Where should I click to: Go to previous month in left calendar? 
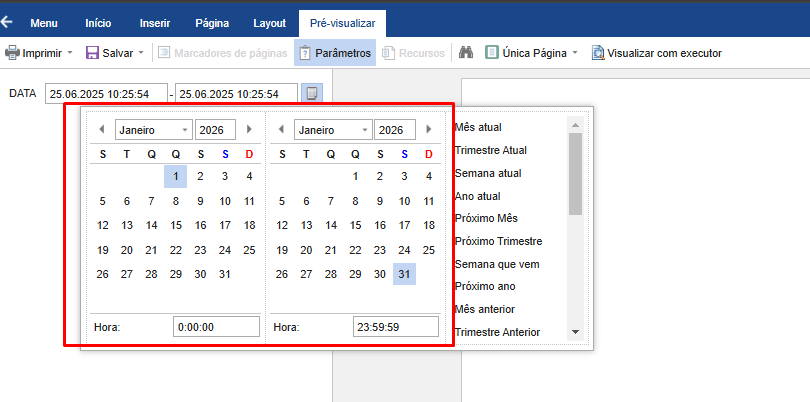pyautogui.click(x=101, y=130)
